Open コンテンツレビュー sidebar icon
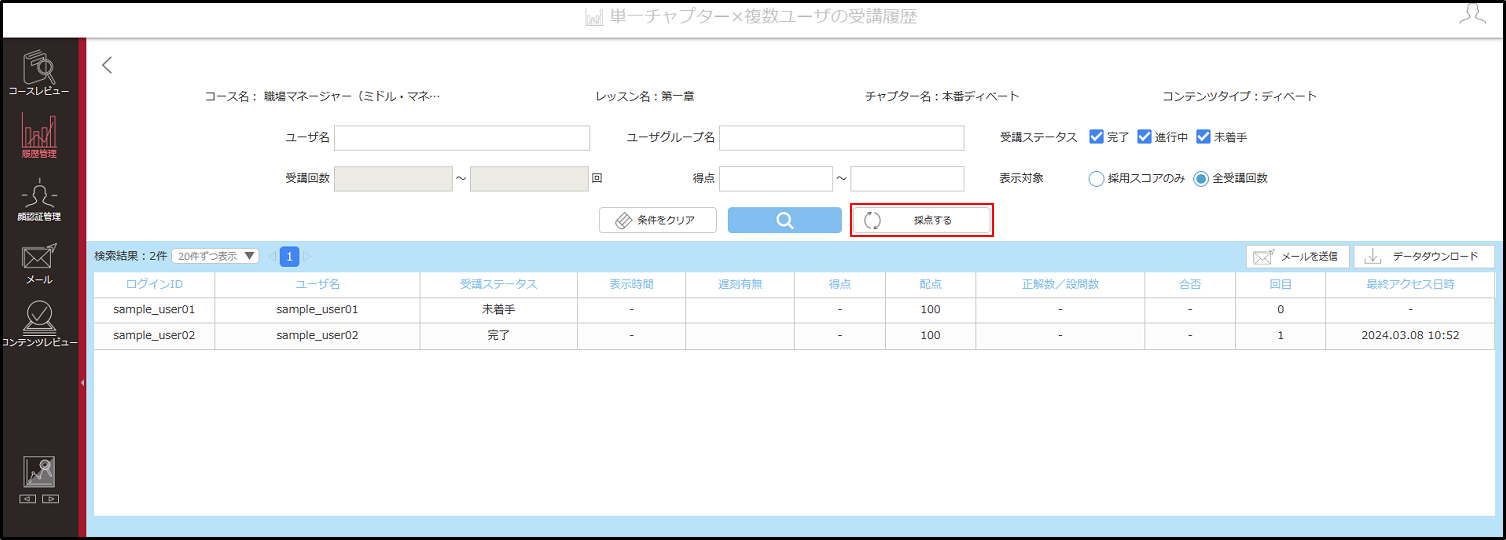The image size is (1506, 540). tap(39, 326)
